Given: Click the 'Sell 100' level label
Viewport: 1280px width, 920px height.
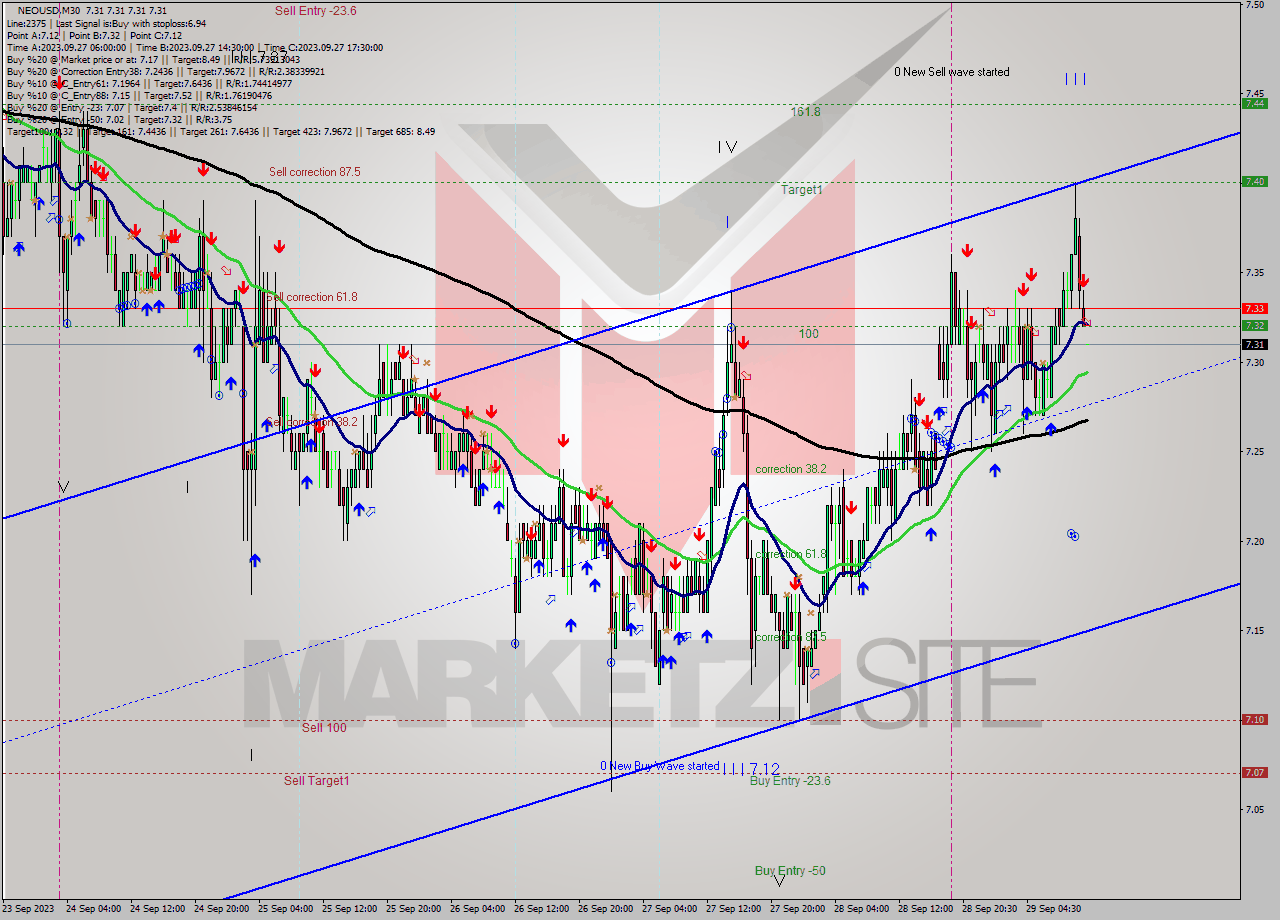Looking at the screenshot, I should coord(324,728).
